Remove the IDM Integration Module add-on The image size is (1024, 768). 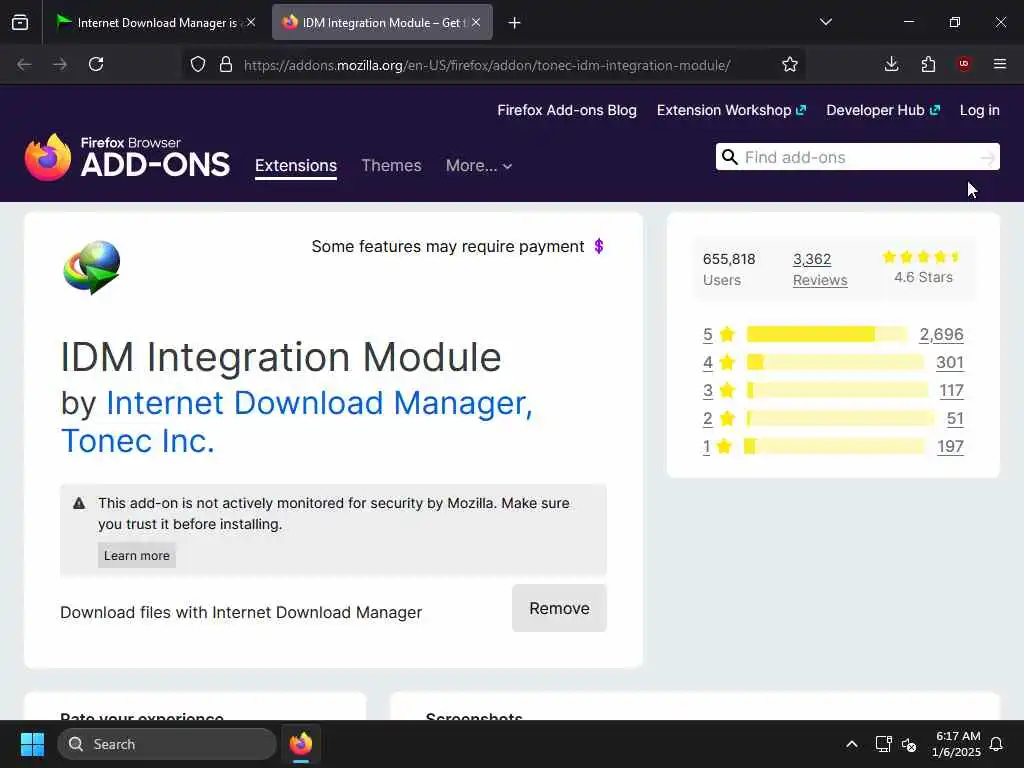[x=559, y=609]
